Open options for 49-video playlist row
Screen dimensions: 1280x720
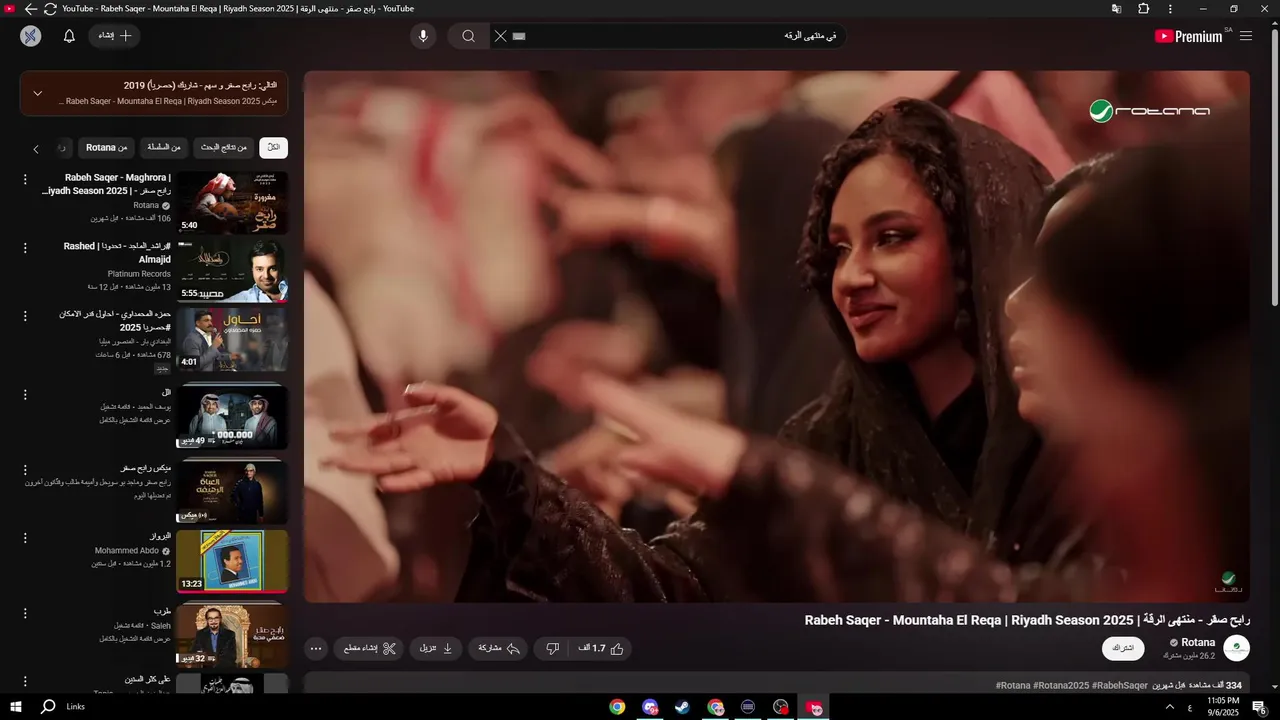[25, 394]
